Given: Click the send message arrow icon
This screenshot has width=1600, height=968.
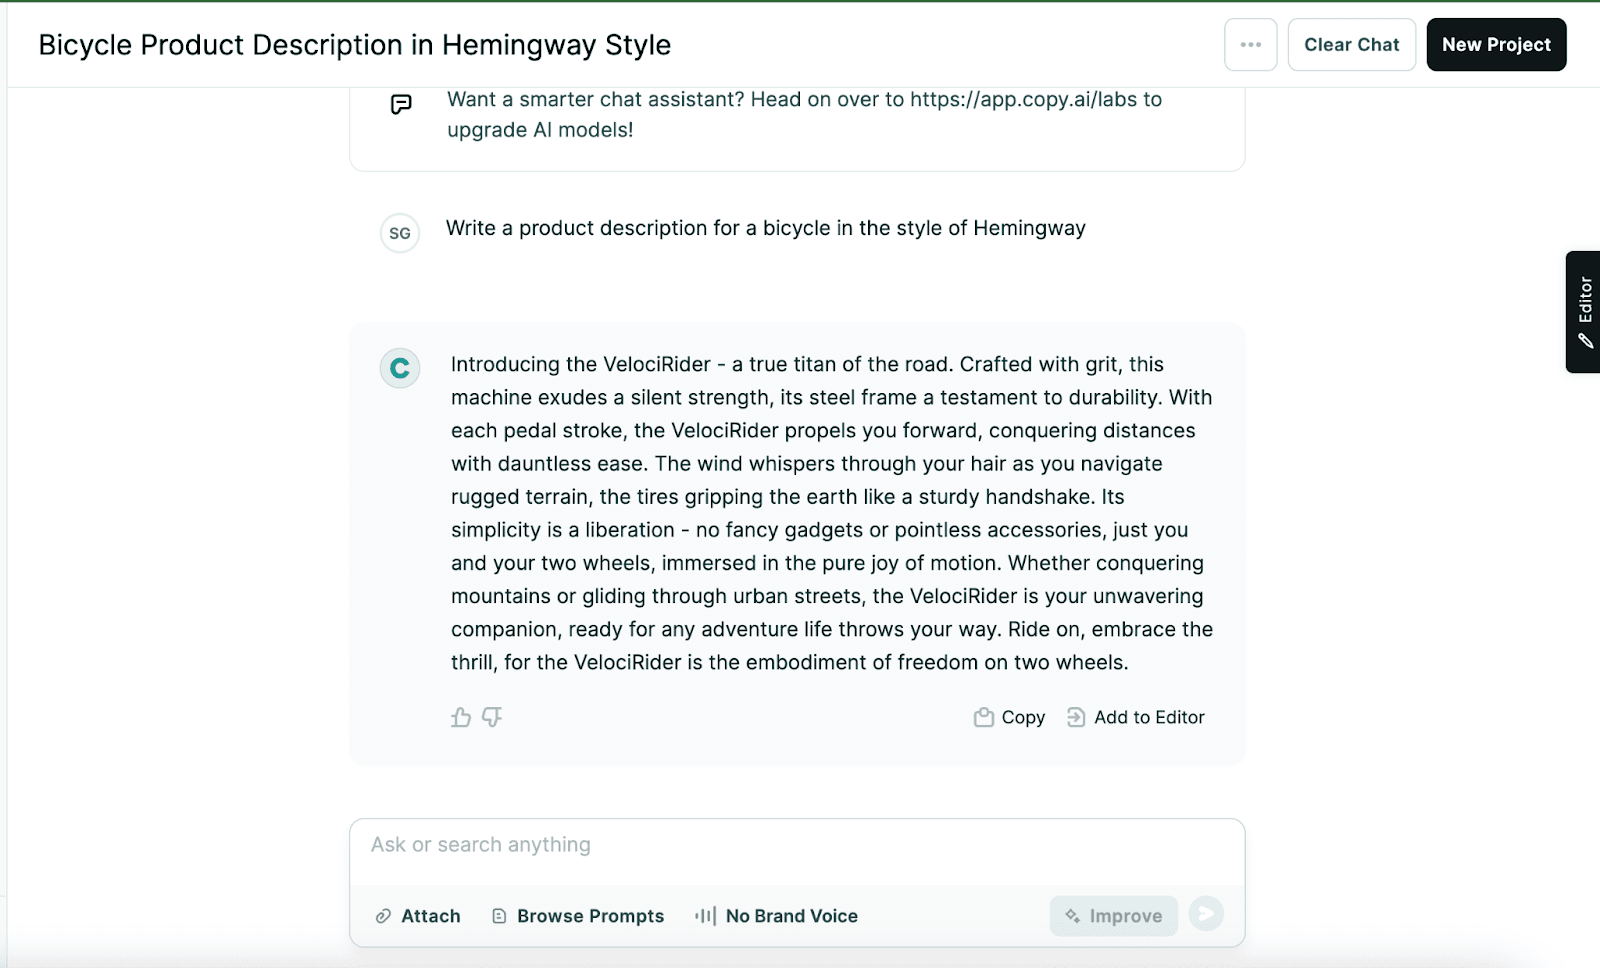Looking at the screenshot, I should click(x=1206, y=914).
